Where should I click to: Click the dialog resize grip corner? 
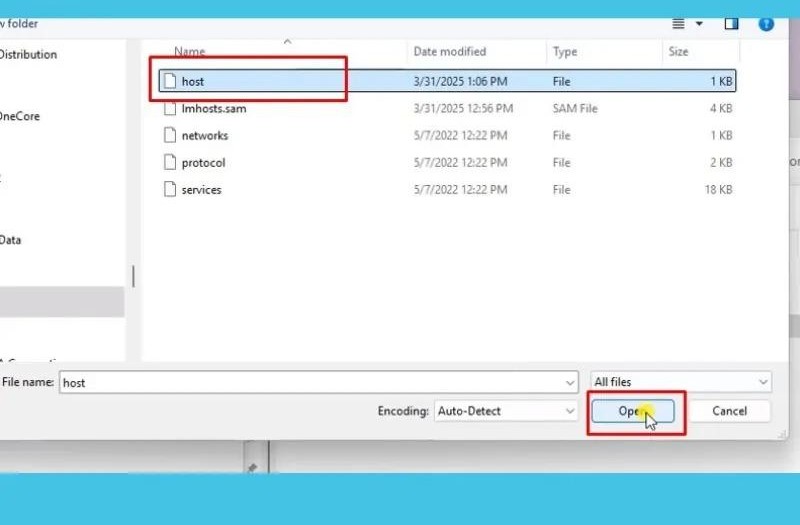click(x=782, y=434)
